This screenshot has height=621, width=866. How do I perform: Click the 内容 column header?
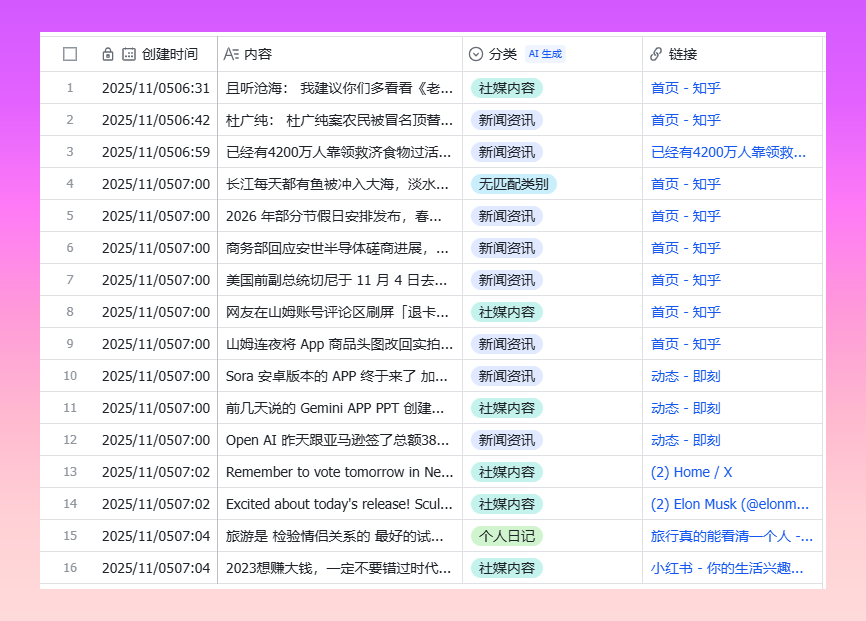click(x=258, y=54)
